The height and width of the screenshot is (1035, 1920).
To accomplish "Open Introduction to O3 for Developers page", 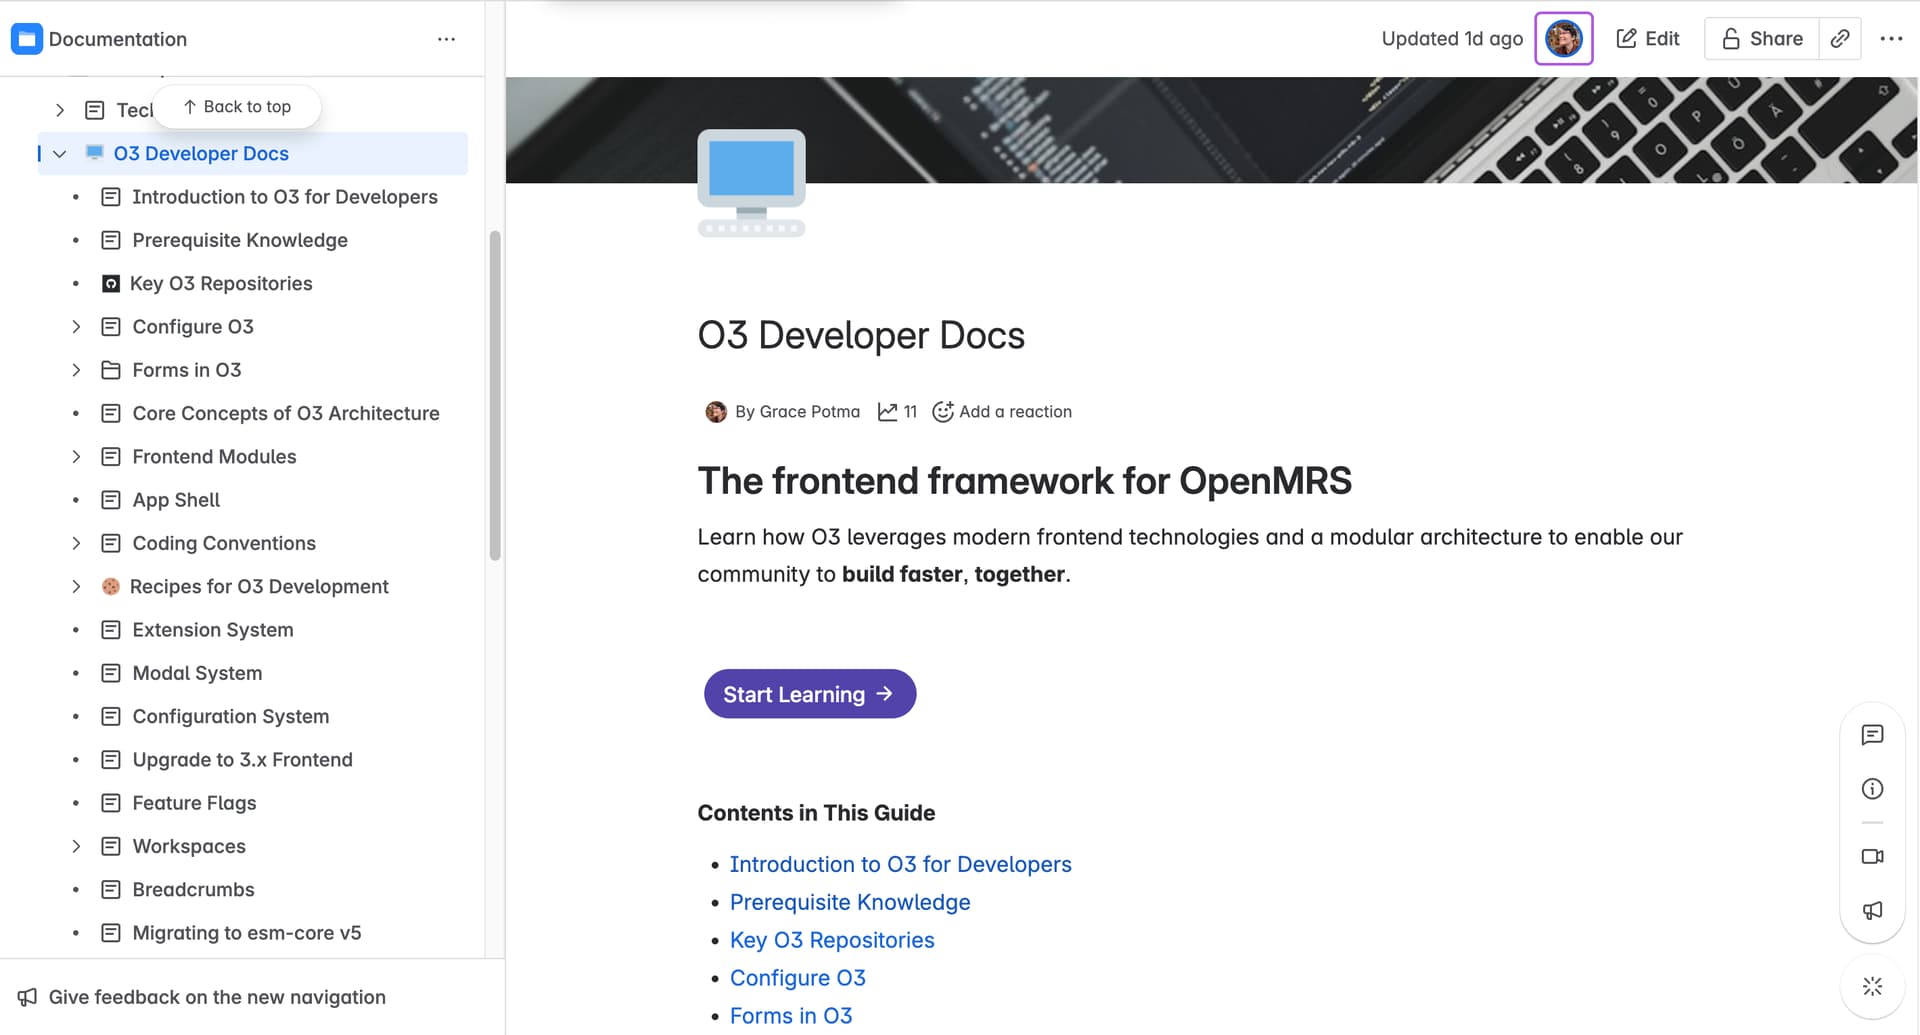I will pos(285,197).
